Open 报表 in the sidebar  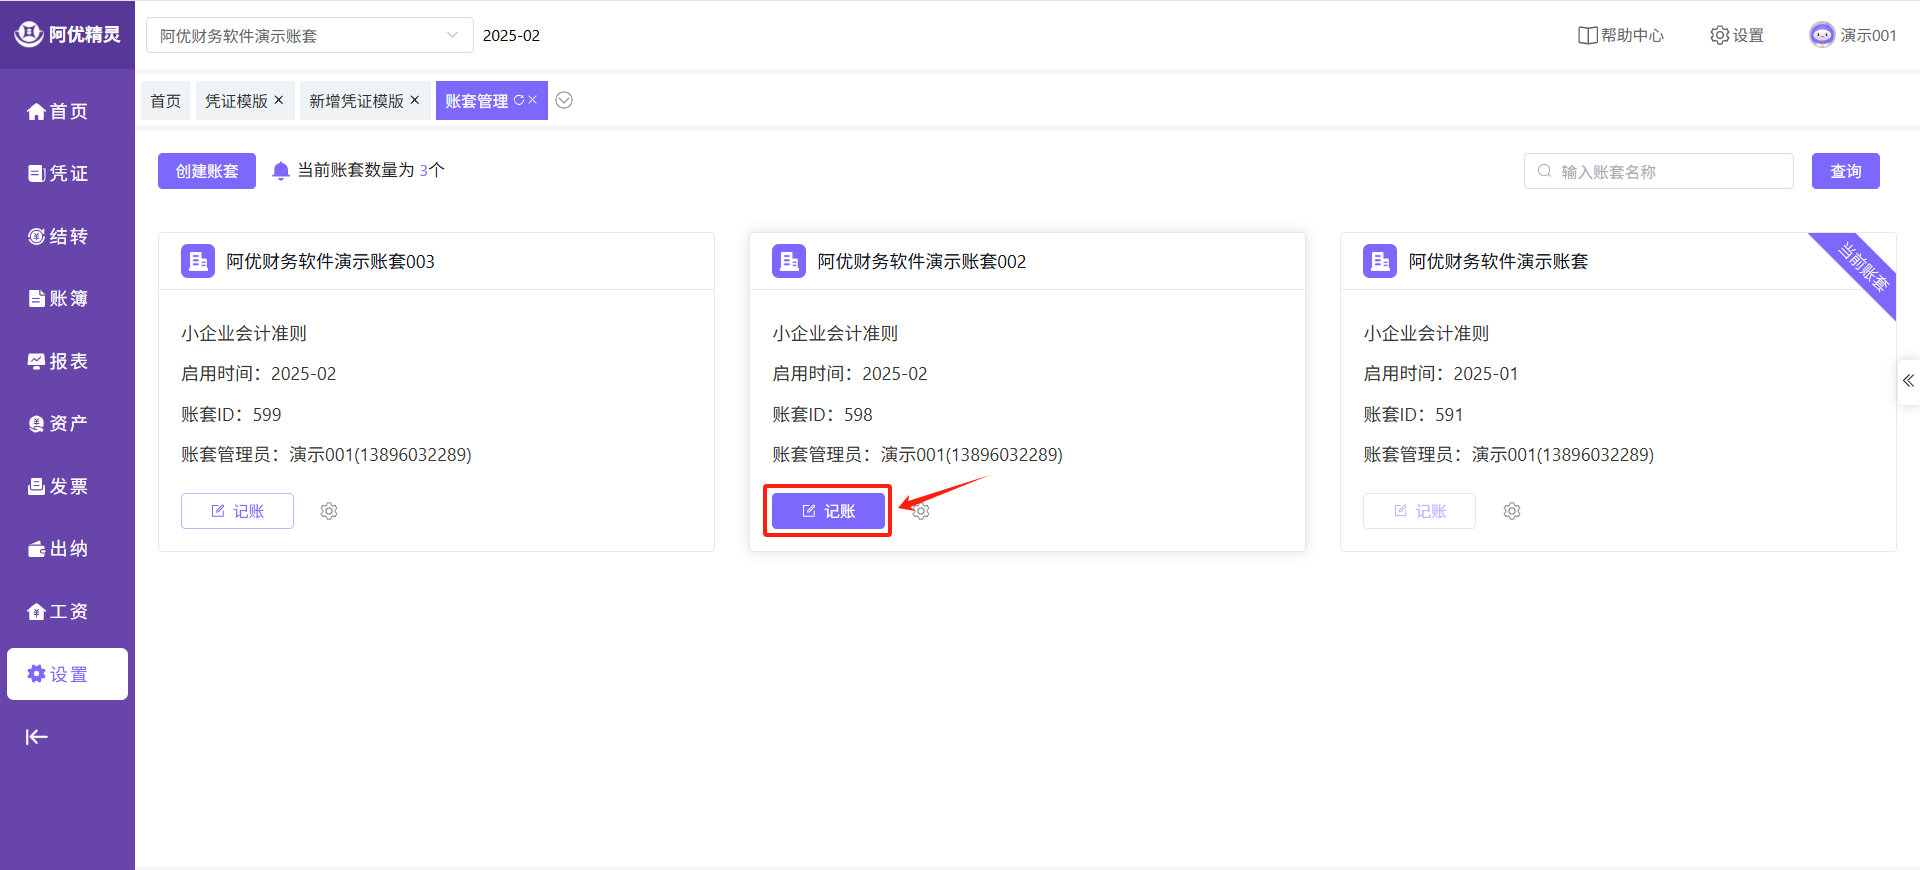58,361
